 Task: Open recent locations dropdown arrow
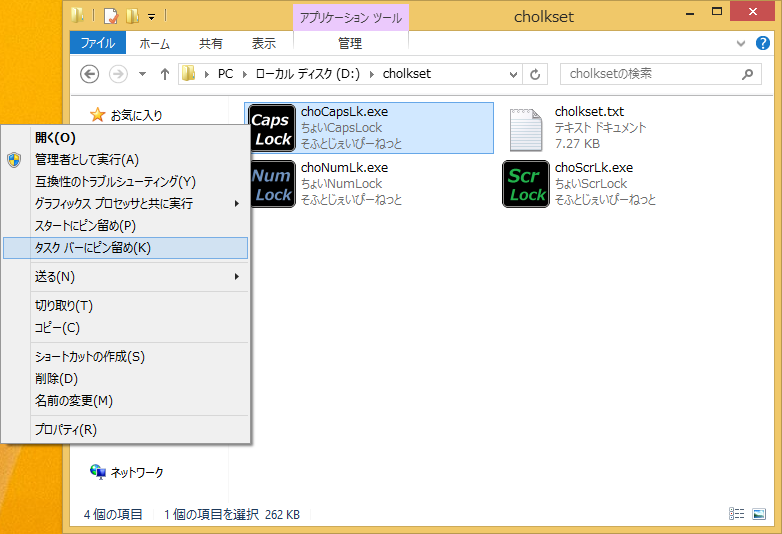point(143,74)
